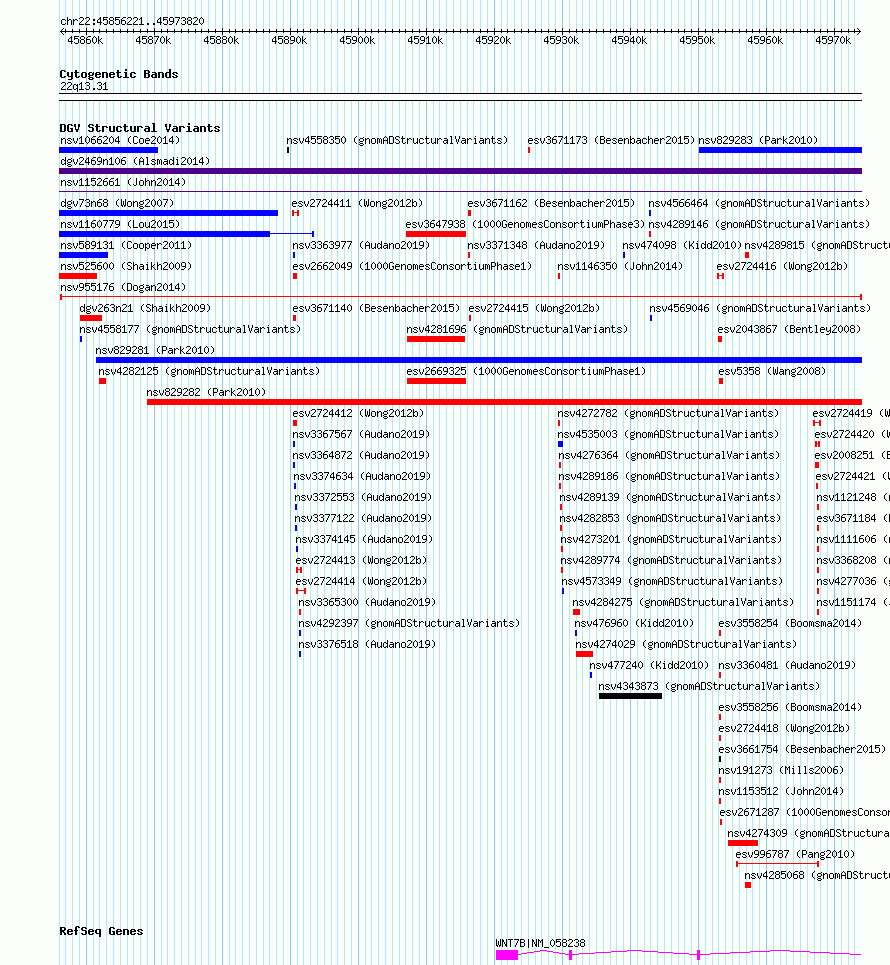Select the dgv2469n106 (Alsmadi2014) purple bar

pyautogui.click(x=460, y=171)
